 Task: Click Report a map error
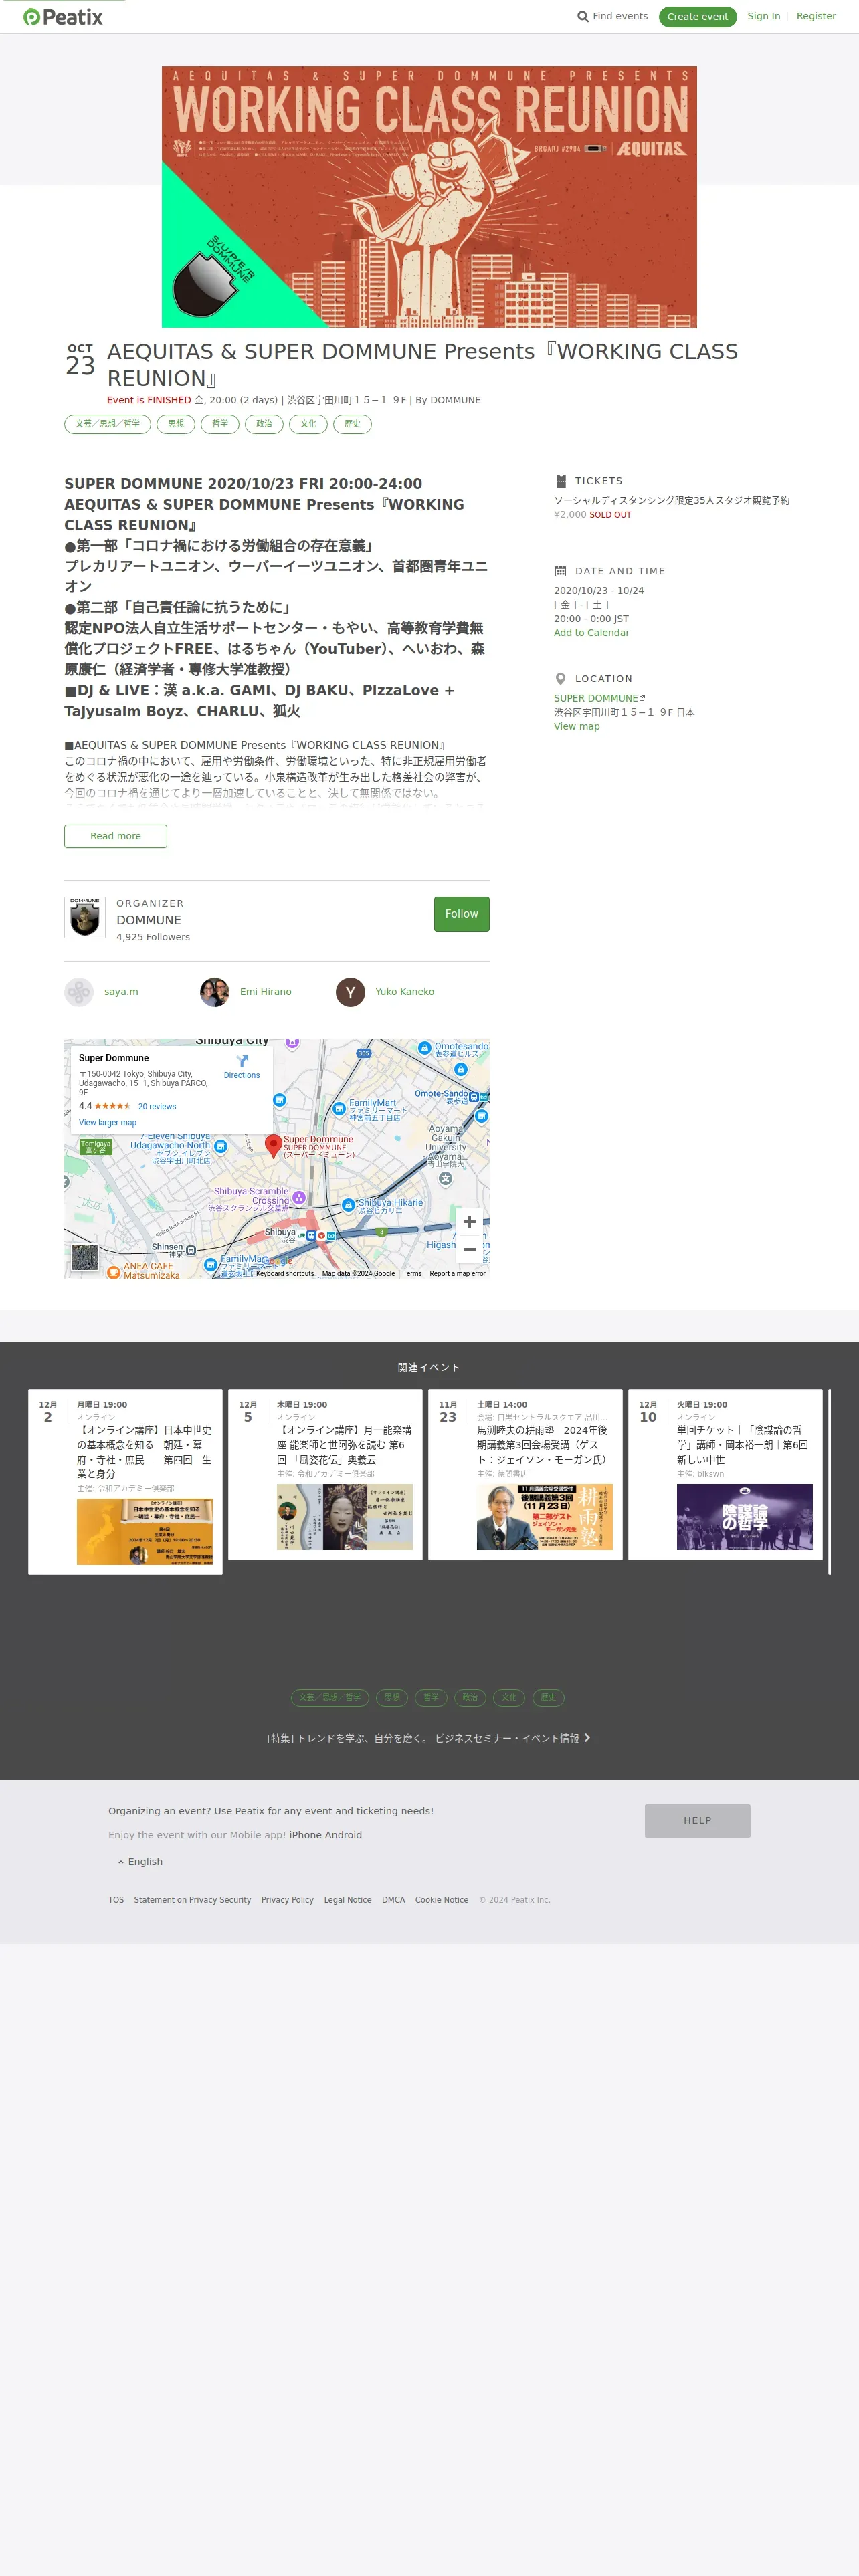click(457, 1273)
